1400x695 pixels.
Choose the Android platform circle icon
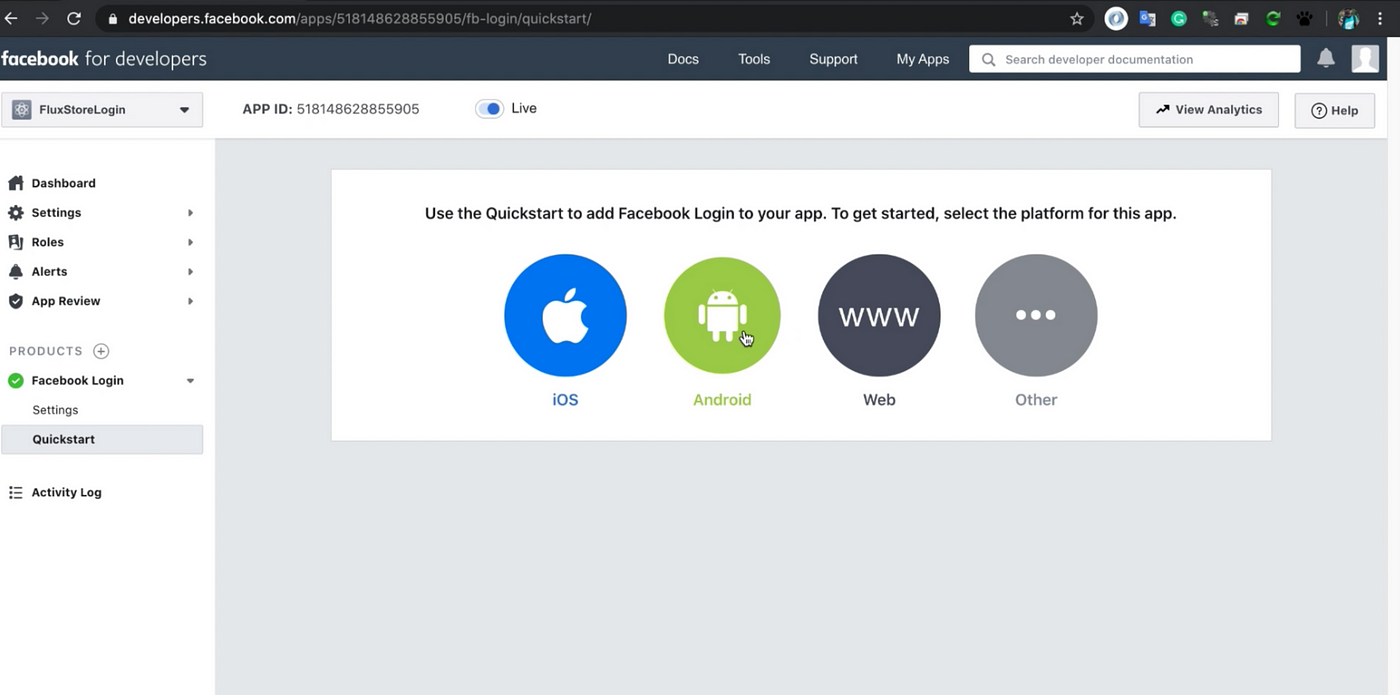tap(722, 315)
